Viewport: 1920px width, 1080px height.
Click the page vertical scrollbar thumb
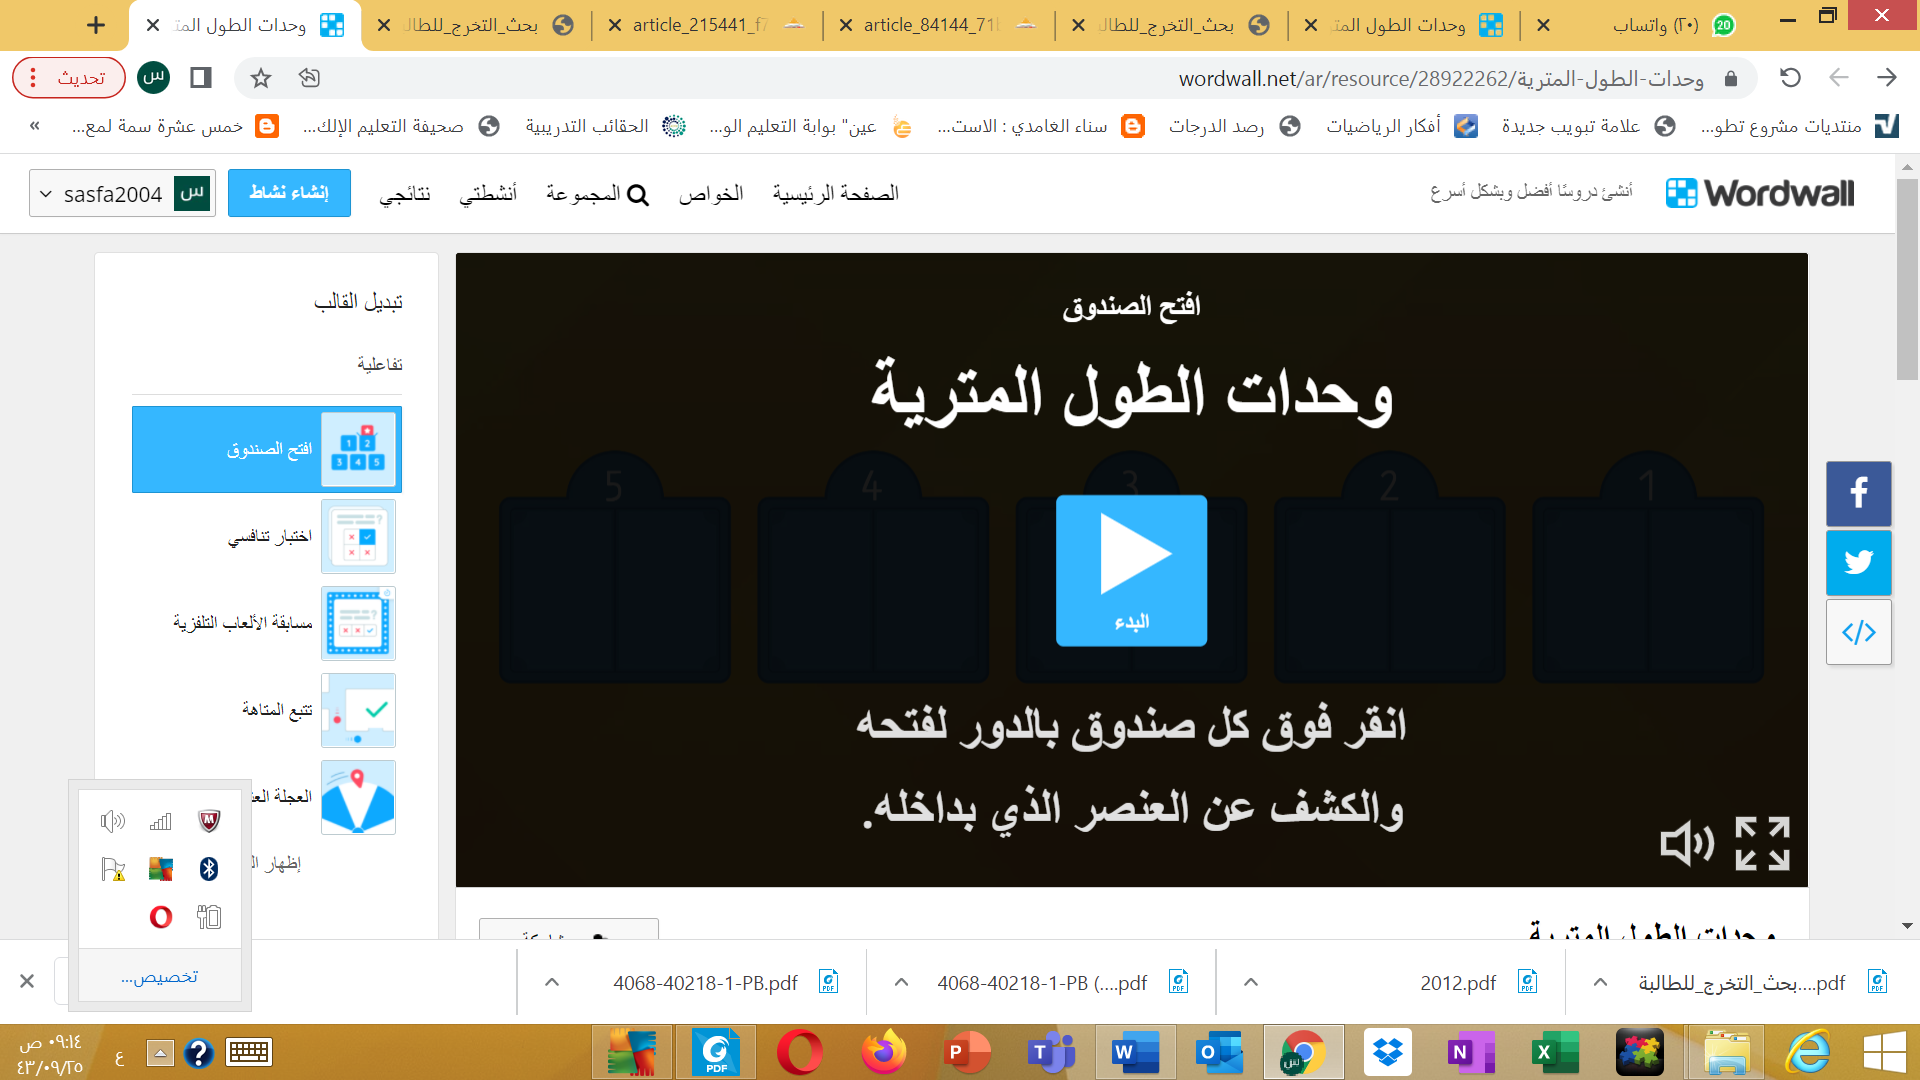[1907, 280]
